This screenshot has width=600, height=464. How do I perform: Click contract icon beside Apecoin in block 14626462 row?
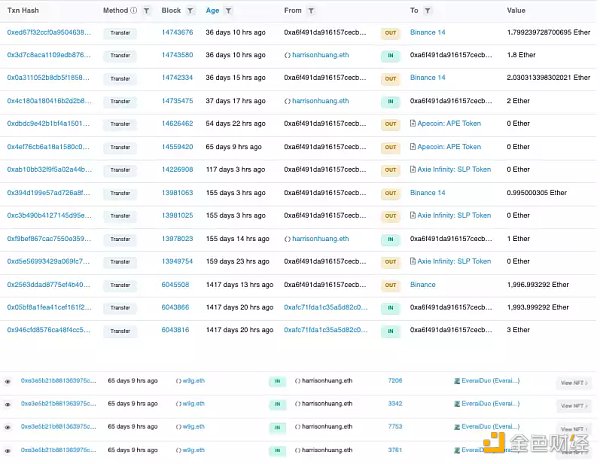click(x=412, y=124)
